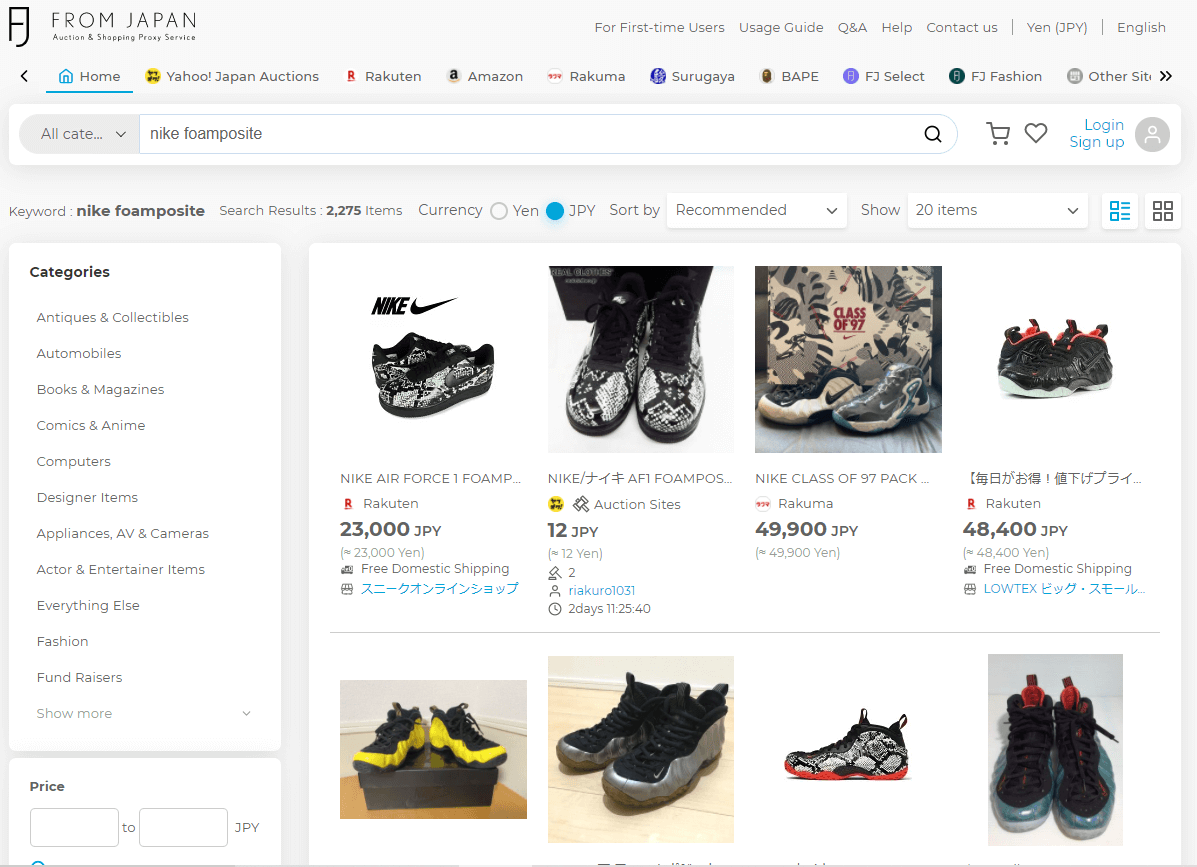Click the Login link

click(1104, 124)
